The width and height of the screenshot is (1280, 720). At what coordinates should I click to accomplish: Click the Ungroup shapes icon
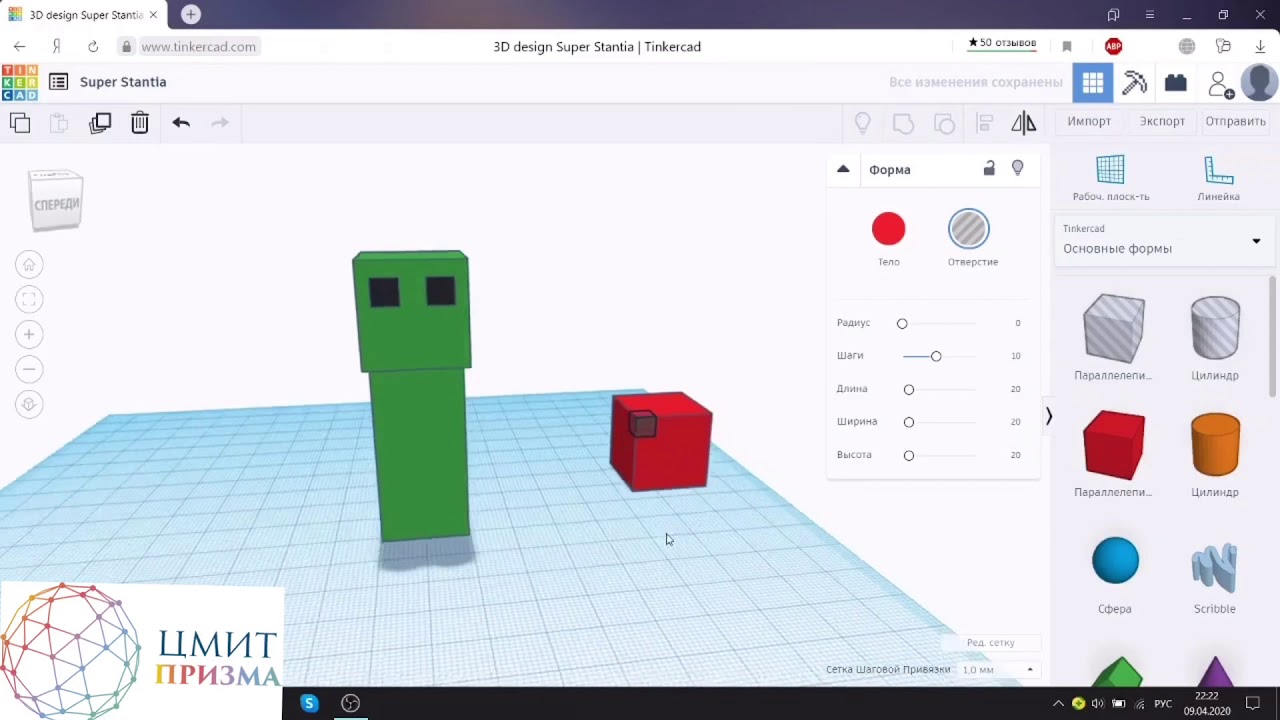944,122
